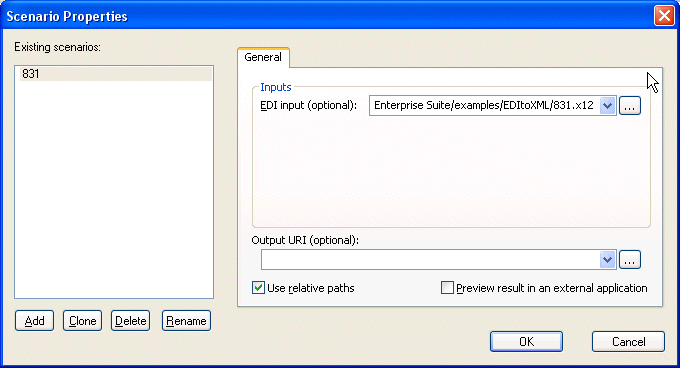Add a new scenario
The height and width of the screenshot is (368, 680).
[x=34, y=321]
